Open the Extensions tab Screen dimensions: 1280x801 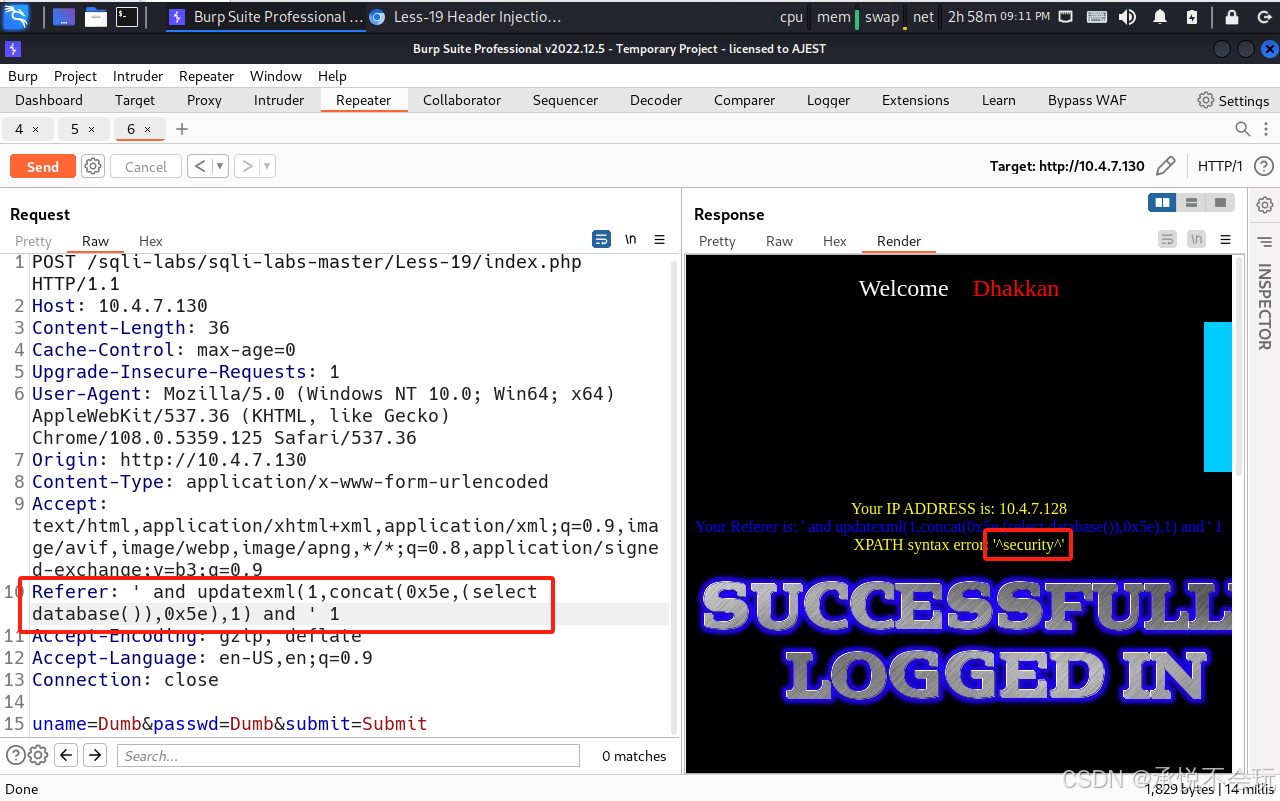(915, 100)
